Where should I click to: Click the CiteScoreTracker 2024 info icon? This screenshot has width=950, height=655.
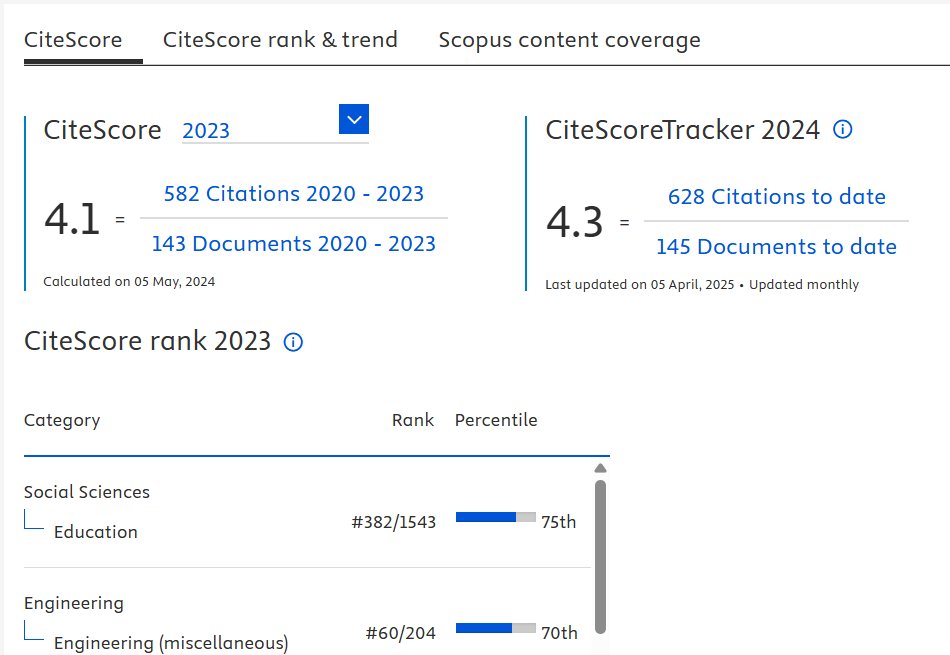pyautogui.click(x=842, y=129)
